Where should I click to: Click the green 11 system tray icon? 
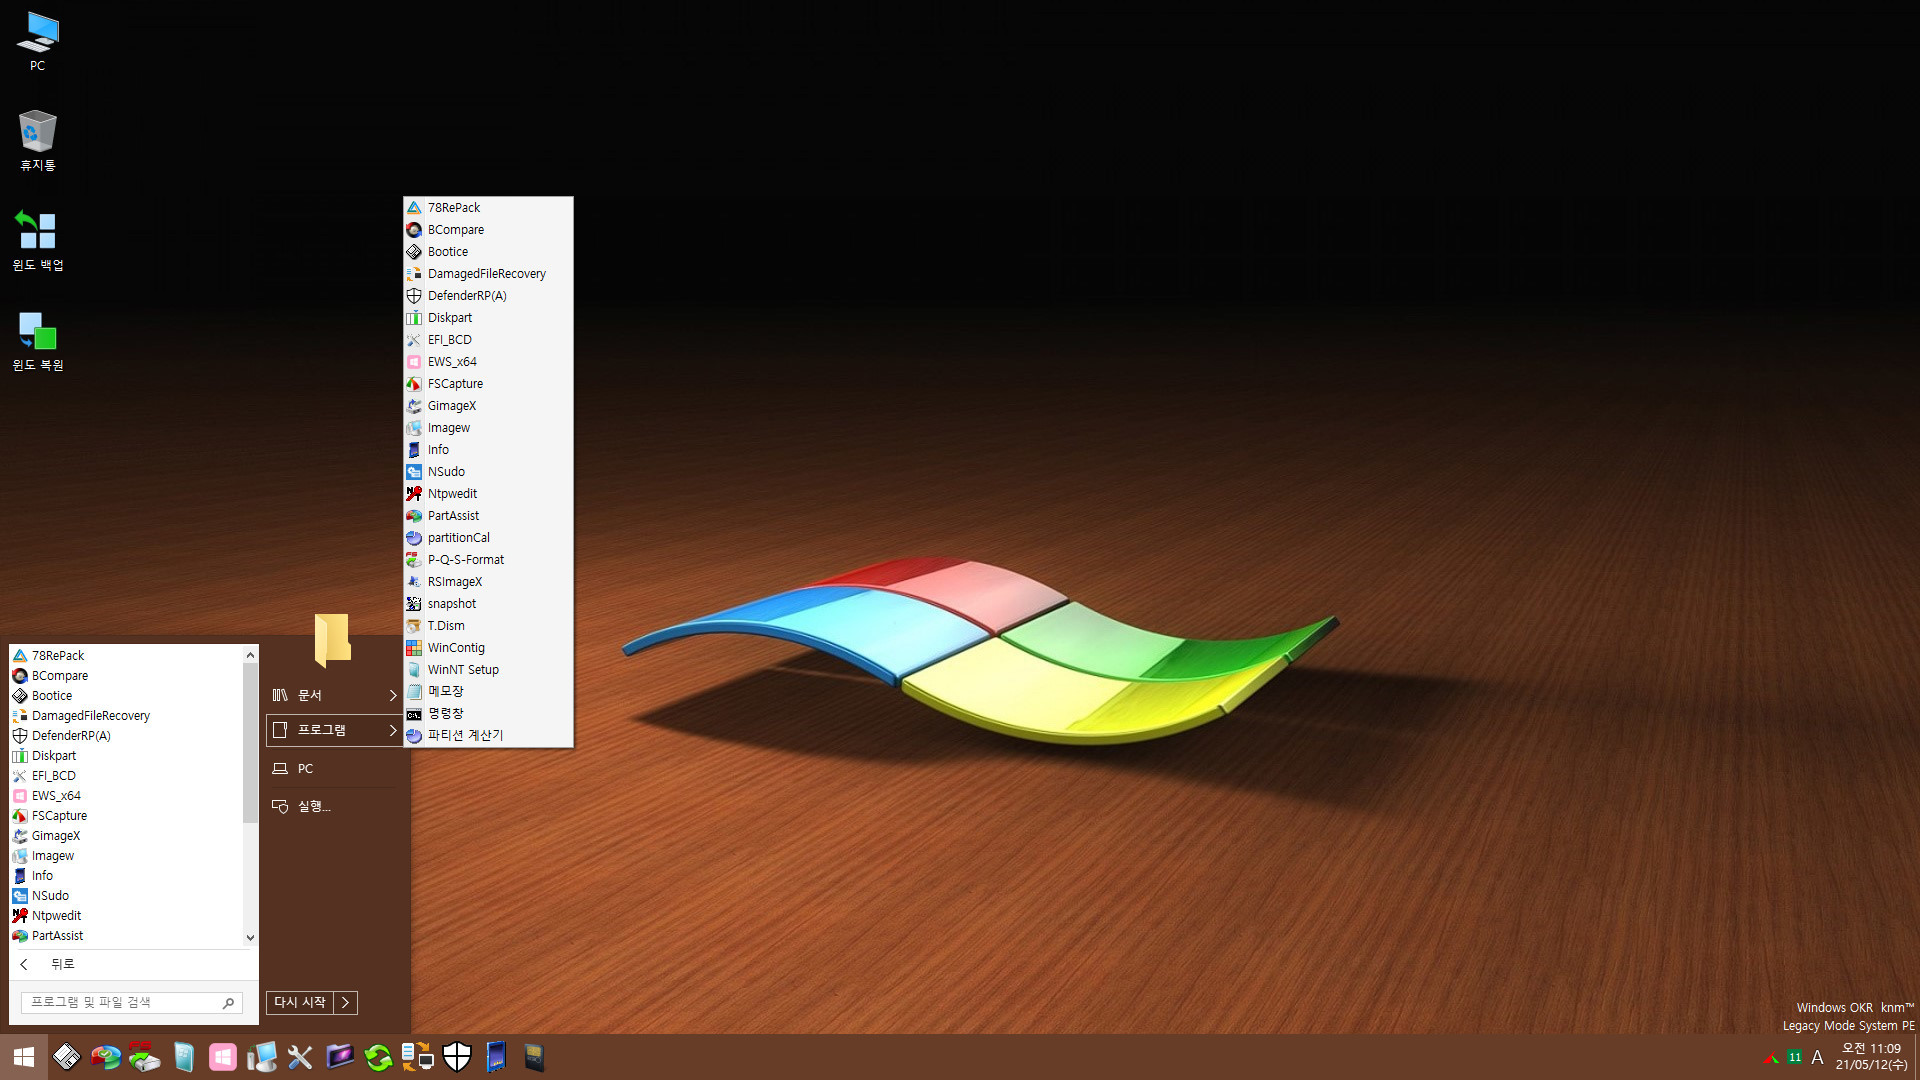[1795, 1057]
